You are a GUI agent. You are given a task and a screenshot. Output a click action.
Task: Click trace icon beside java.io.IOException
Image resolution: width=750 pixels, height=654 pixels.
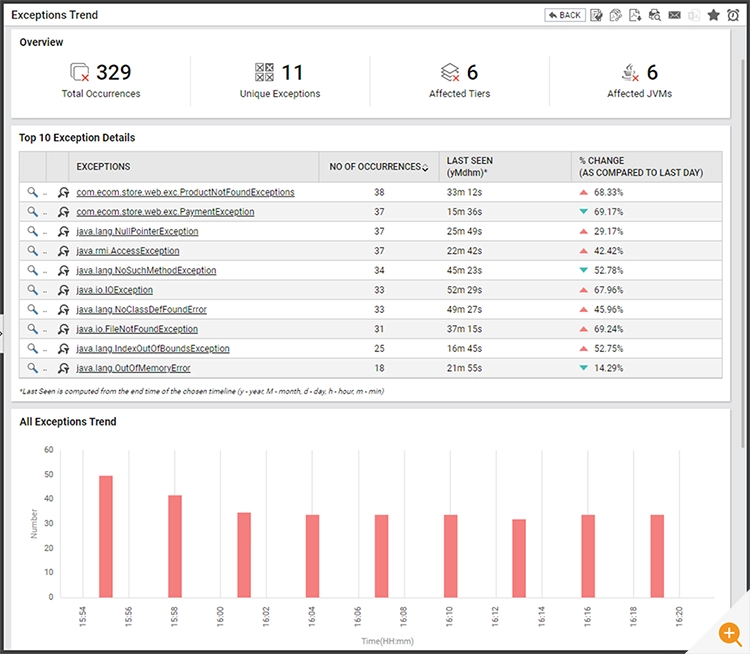point(64,290)
